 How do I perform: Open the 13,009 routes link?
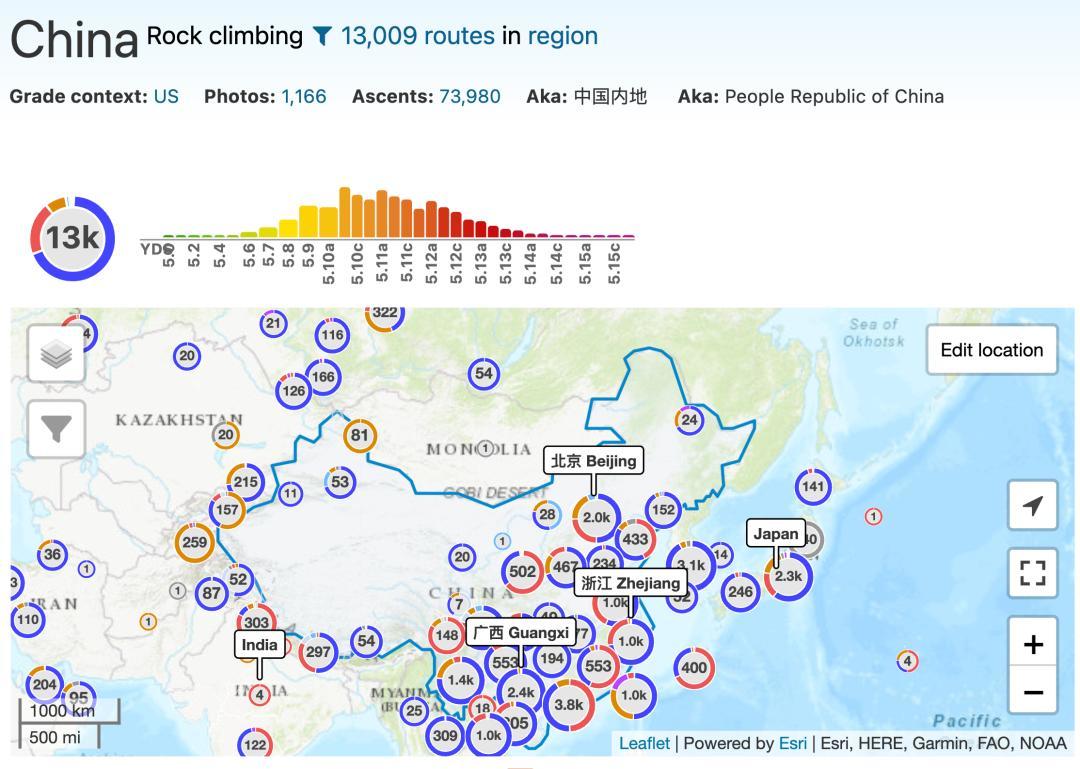pos(417,36)
